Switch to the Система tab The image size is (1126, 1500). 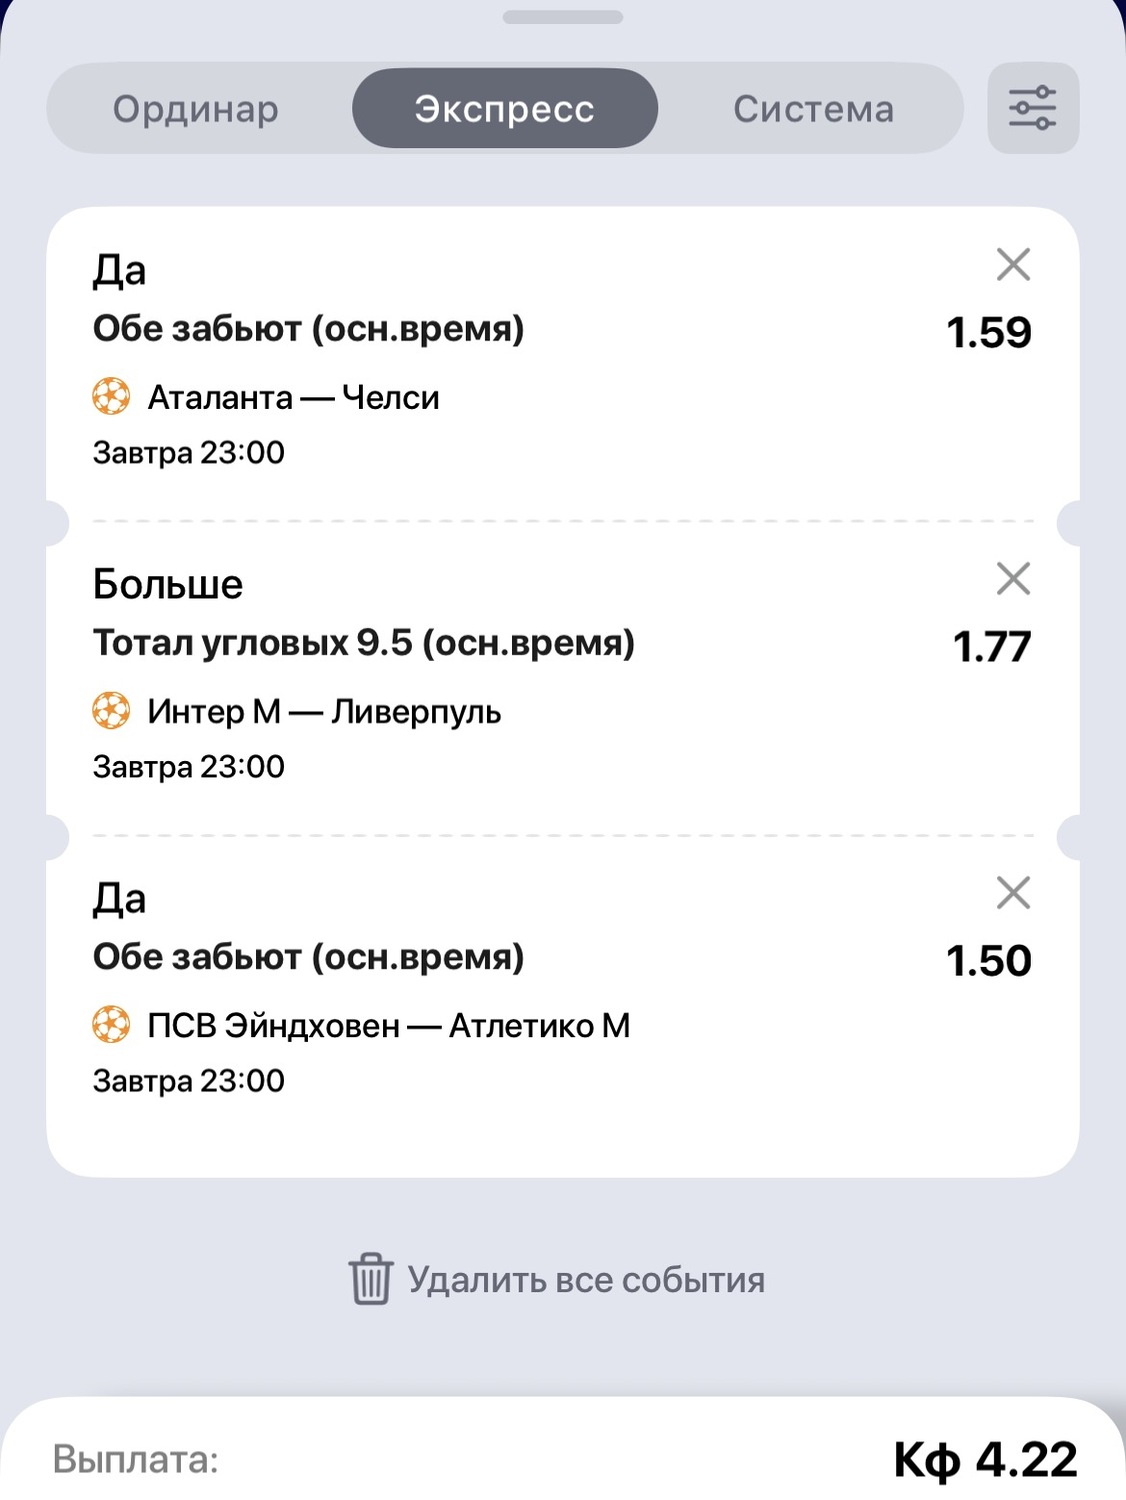(x=813, y=109)
